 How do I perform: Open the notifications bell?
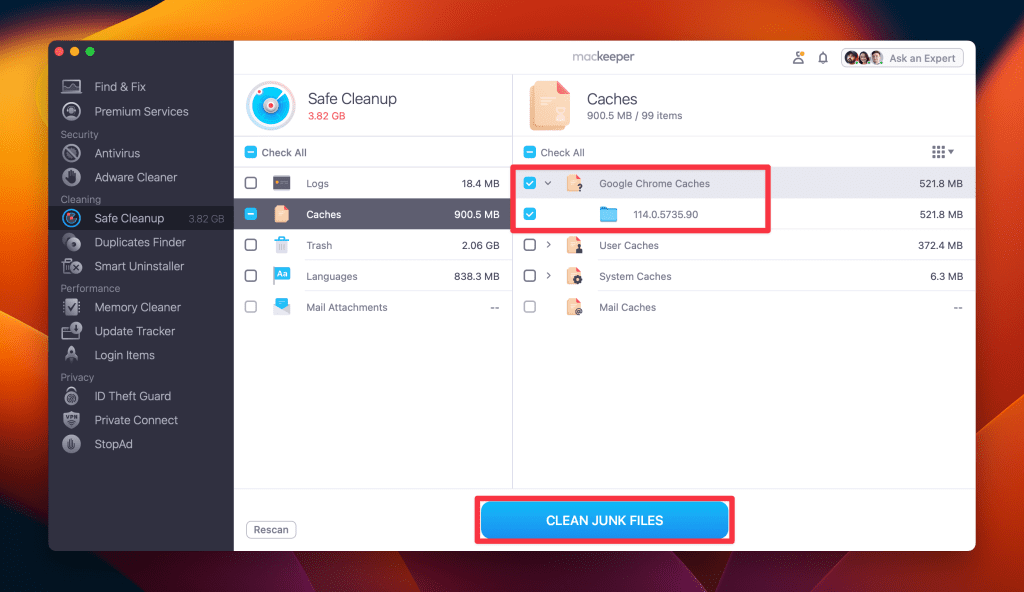click(x=823, y=58)
